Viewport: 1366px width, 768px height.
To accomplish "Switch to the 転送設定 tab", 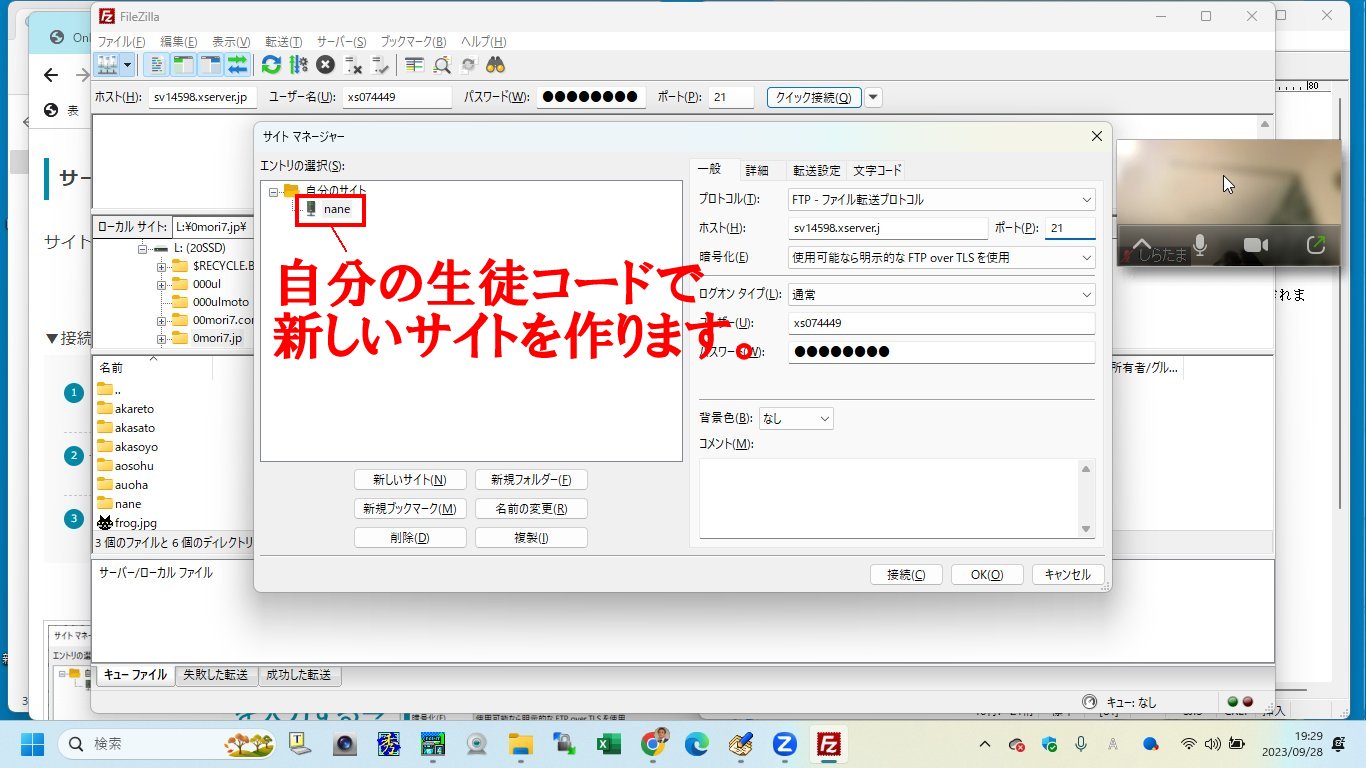I will 817,171.
